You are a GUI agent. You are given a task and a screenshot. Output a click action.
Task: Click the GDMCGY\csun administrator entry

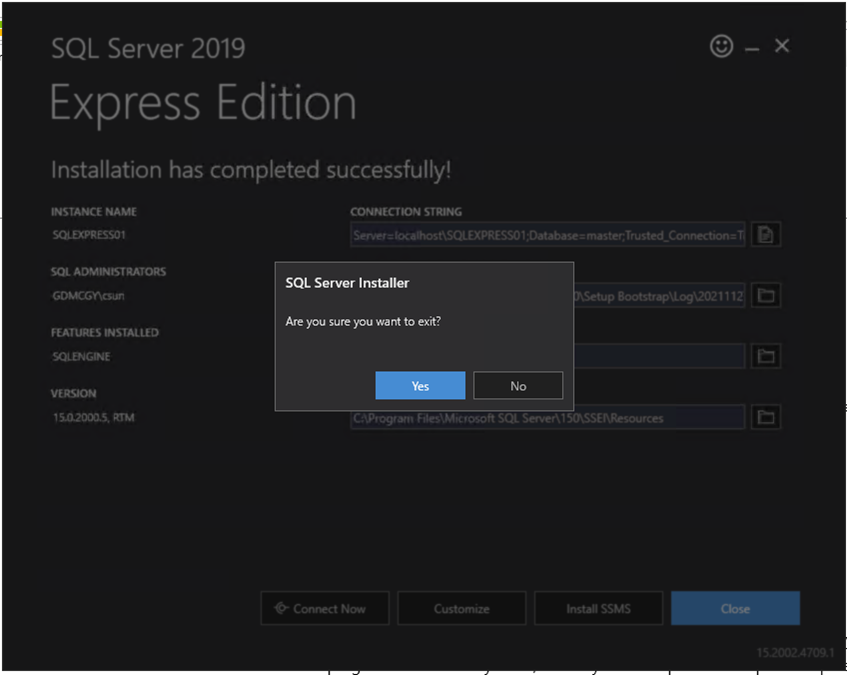(89, 296)
